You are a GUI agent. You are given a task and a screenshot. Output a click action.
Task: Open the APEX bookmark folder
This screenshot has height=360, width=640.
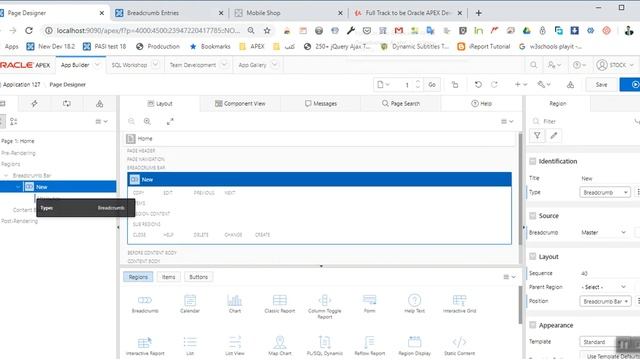[x=252, y=47]
